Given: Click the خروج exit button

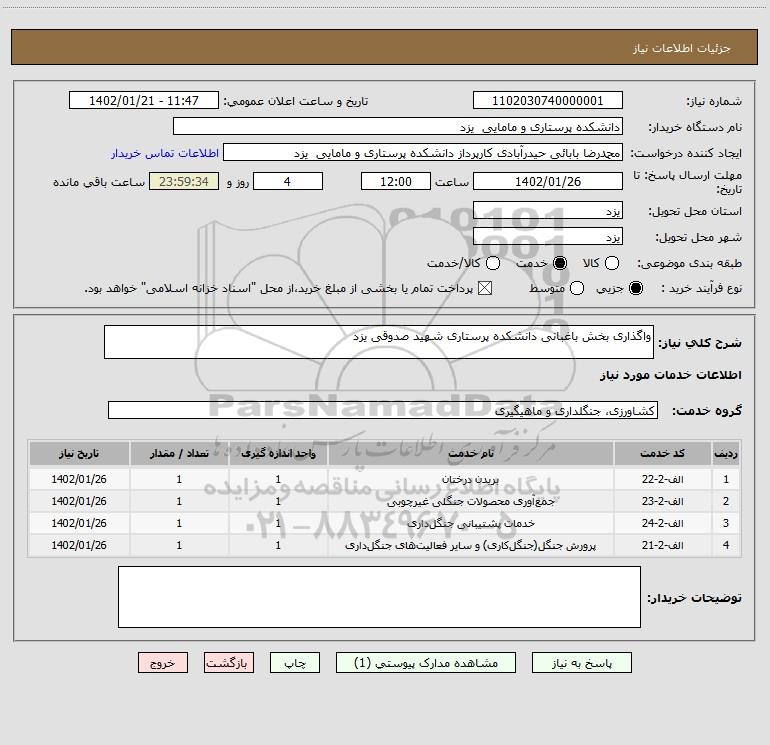Looking at the screenshot, I should [163, 663].
